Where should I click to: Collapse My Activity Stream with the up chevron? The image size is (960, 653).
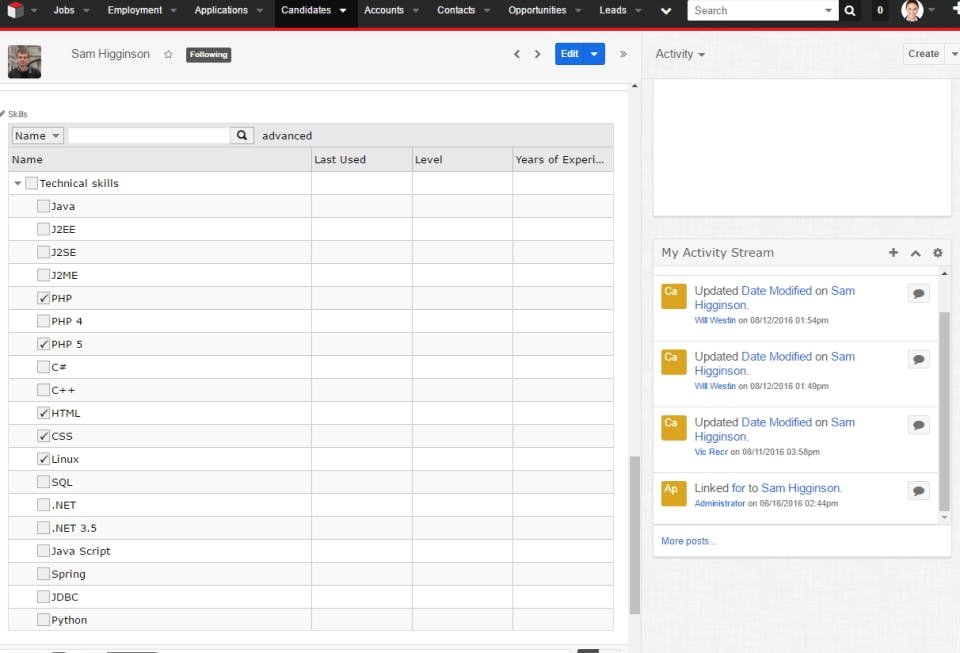(x=915, y=253)
